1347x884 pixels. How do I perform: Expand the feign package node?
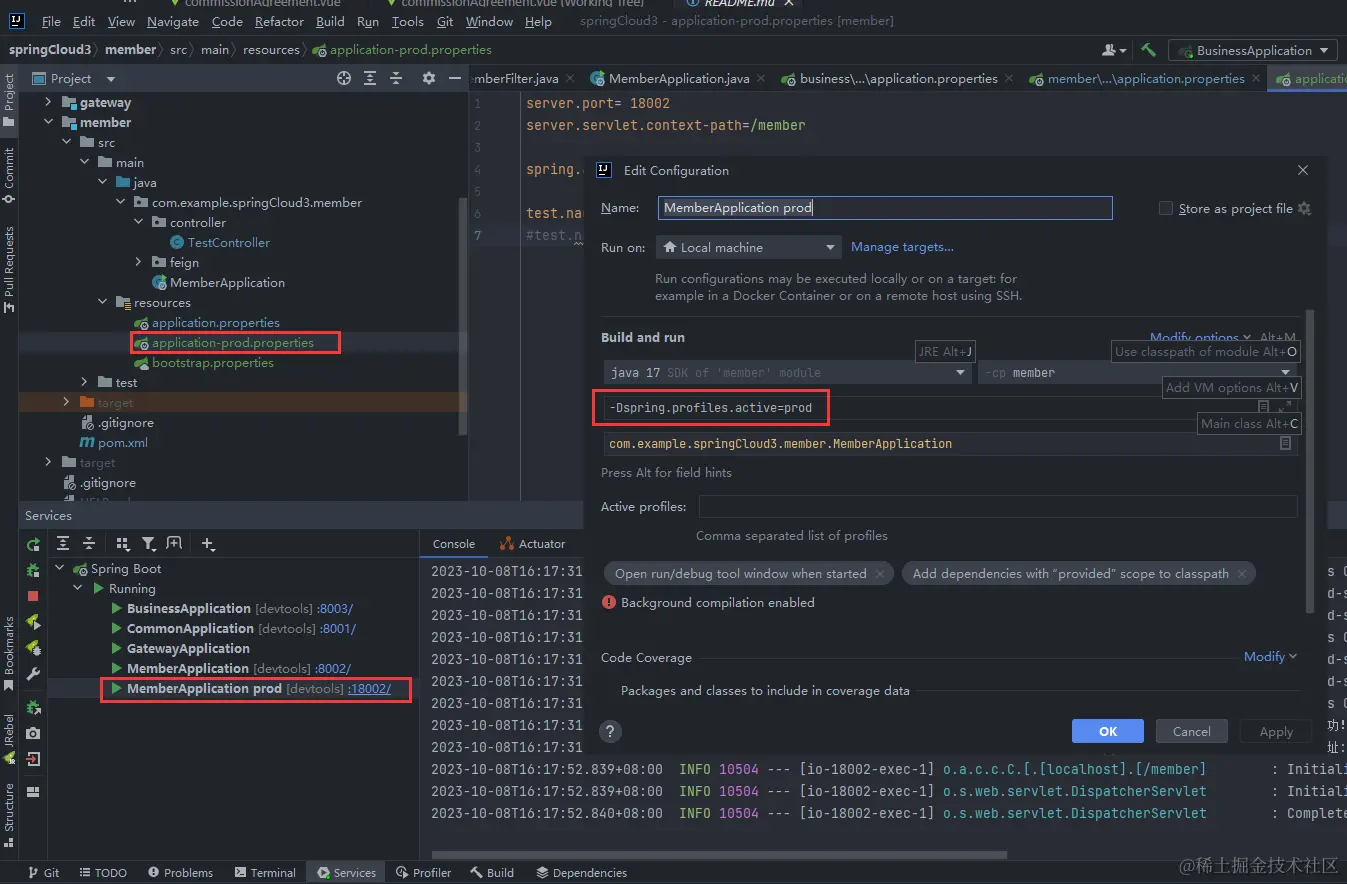pos(139,262)
